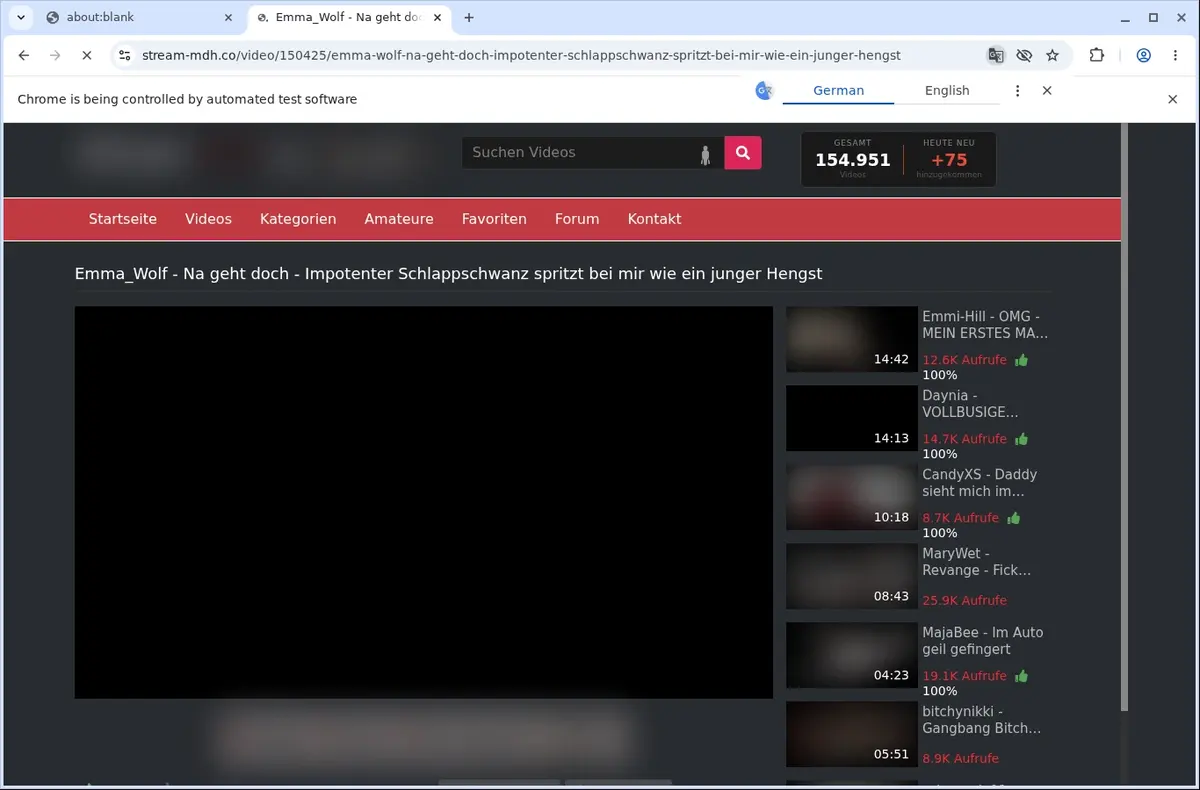The height and width of the screenshot is (790, 1200).
Task: Stop loading the page
Action: point(87,56)
